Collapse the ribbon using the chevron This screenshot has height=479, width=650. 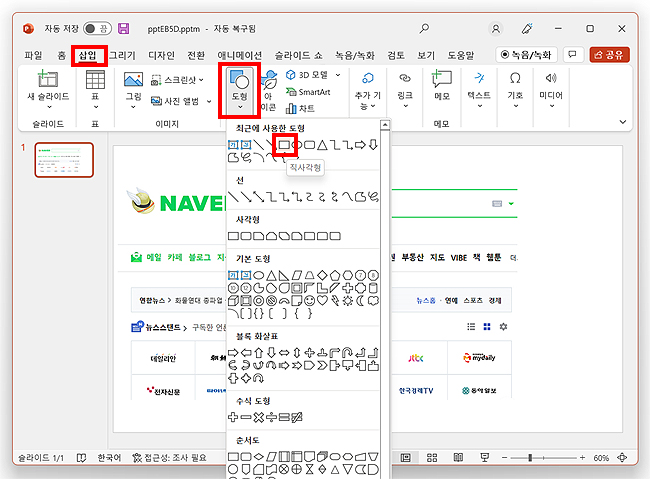tap(622, 122)
